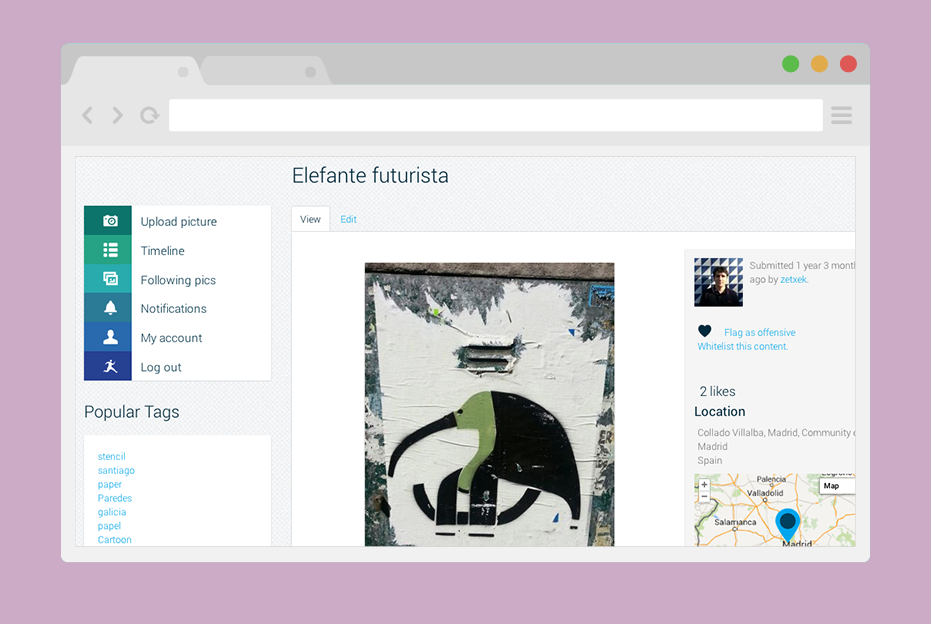Screen dimensions: 931x624
Task: Zoom in on the map
Action: pyautogui.click(x=704, y=484)
